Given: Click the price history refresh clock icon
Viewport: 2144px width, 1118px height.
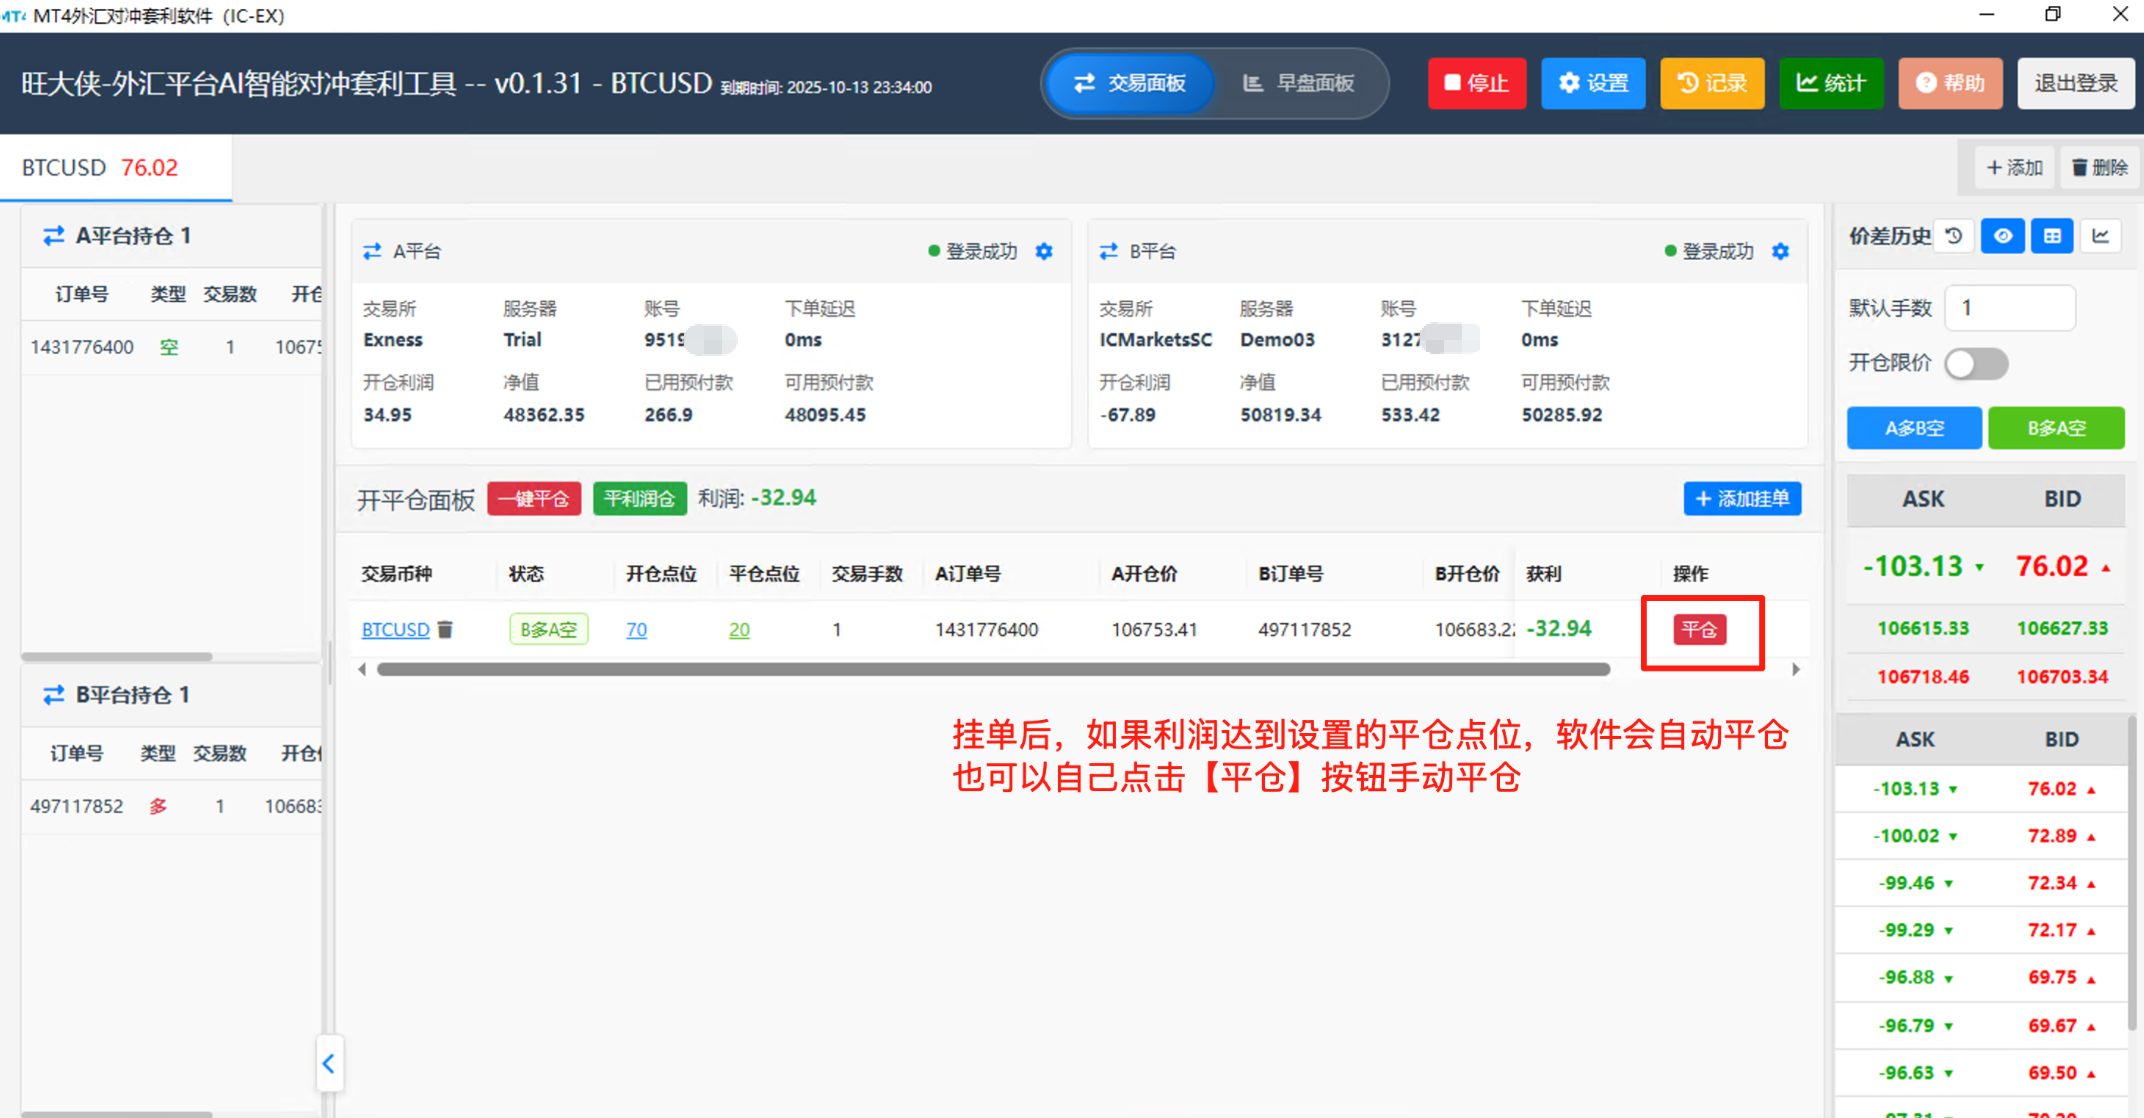Looking at the screenshot, I should point(1954,236).
